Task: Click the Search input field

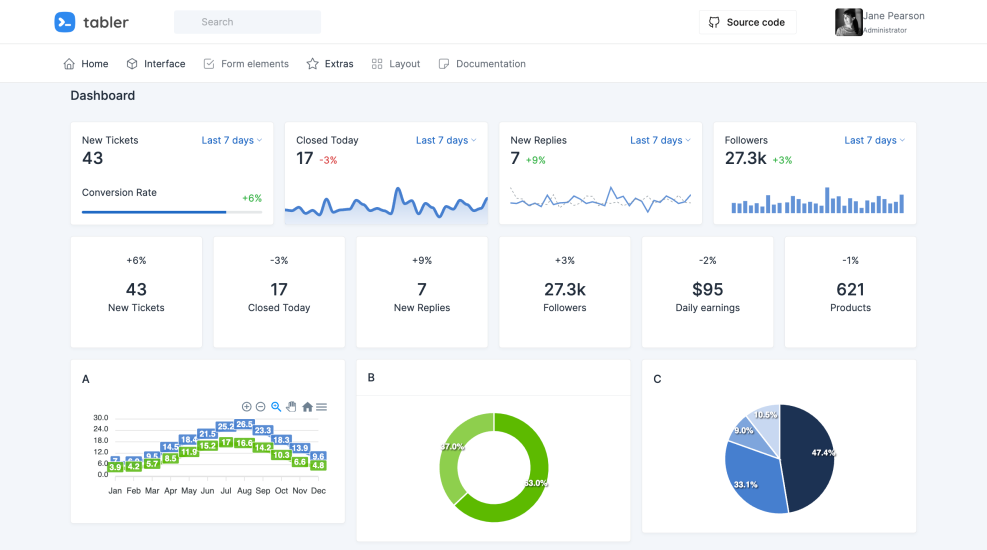Action: pos(247,22)
